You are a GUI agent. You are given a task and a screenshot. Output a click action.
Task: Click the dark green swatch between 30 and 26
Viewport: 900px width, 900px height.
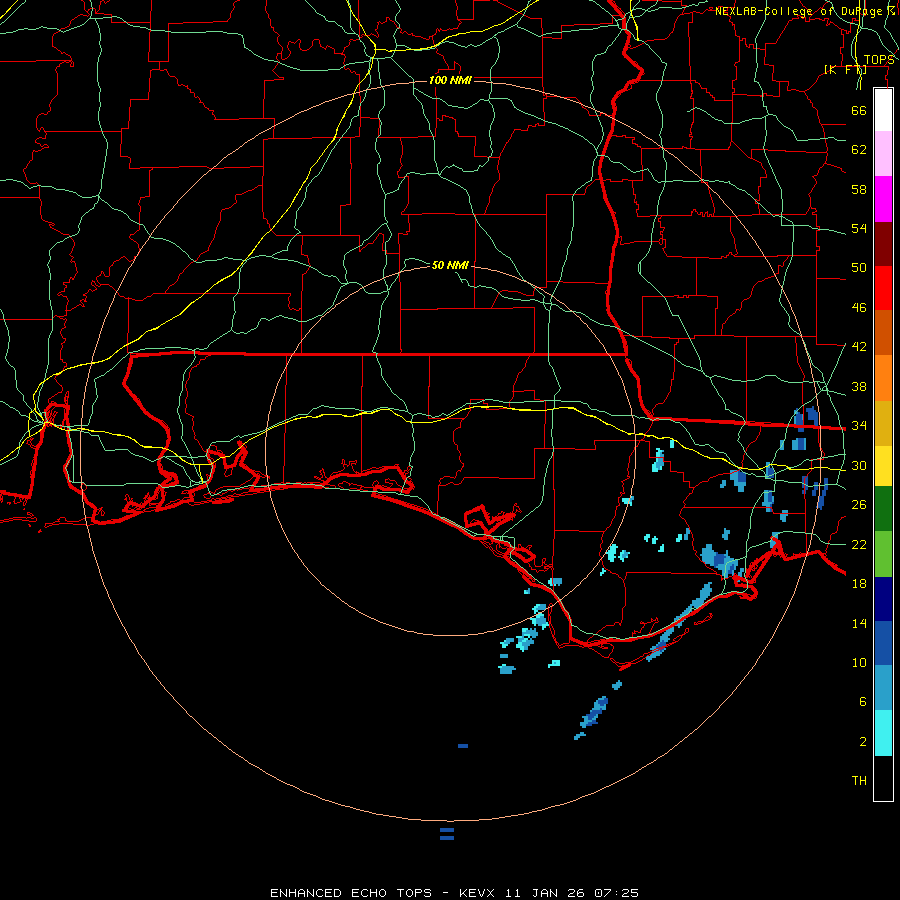pyautogui.click(x=883, y=509)
